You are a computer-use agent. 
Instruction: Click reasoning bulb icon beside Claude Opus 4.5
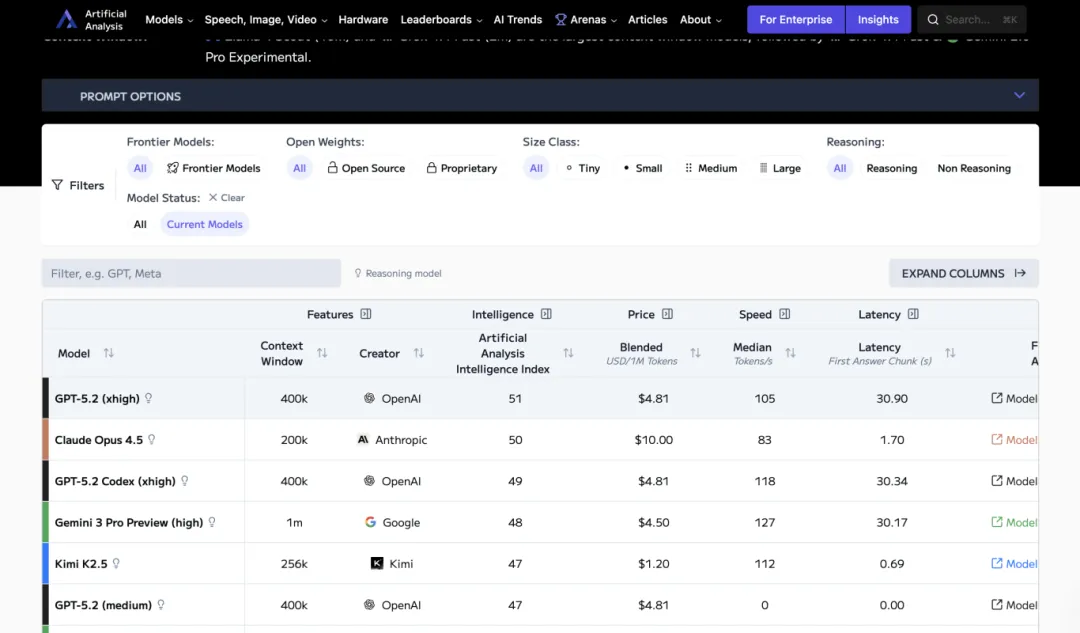(152, 439)
